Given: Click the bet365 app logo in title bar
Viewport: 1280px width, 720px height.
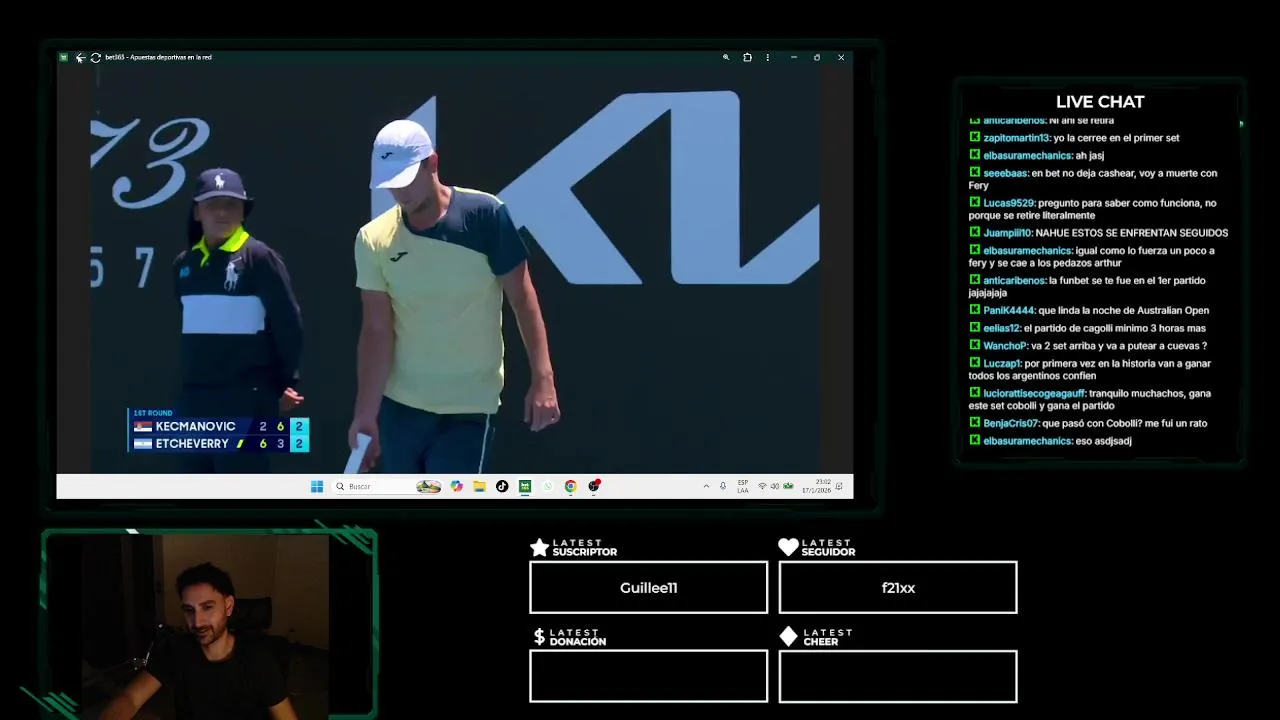Looking at the screenshot, I should point(63,57).
